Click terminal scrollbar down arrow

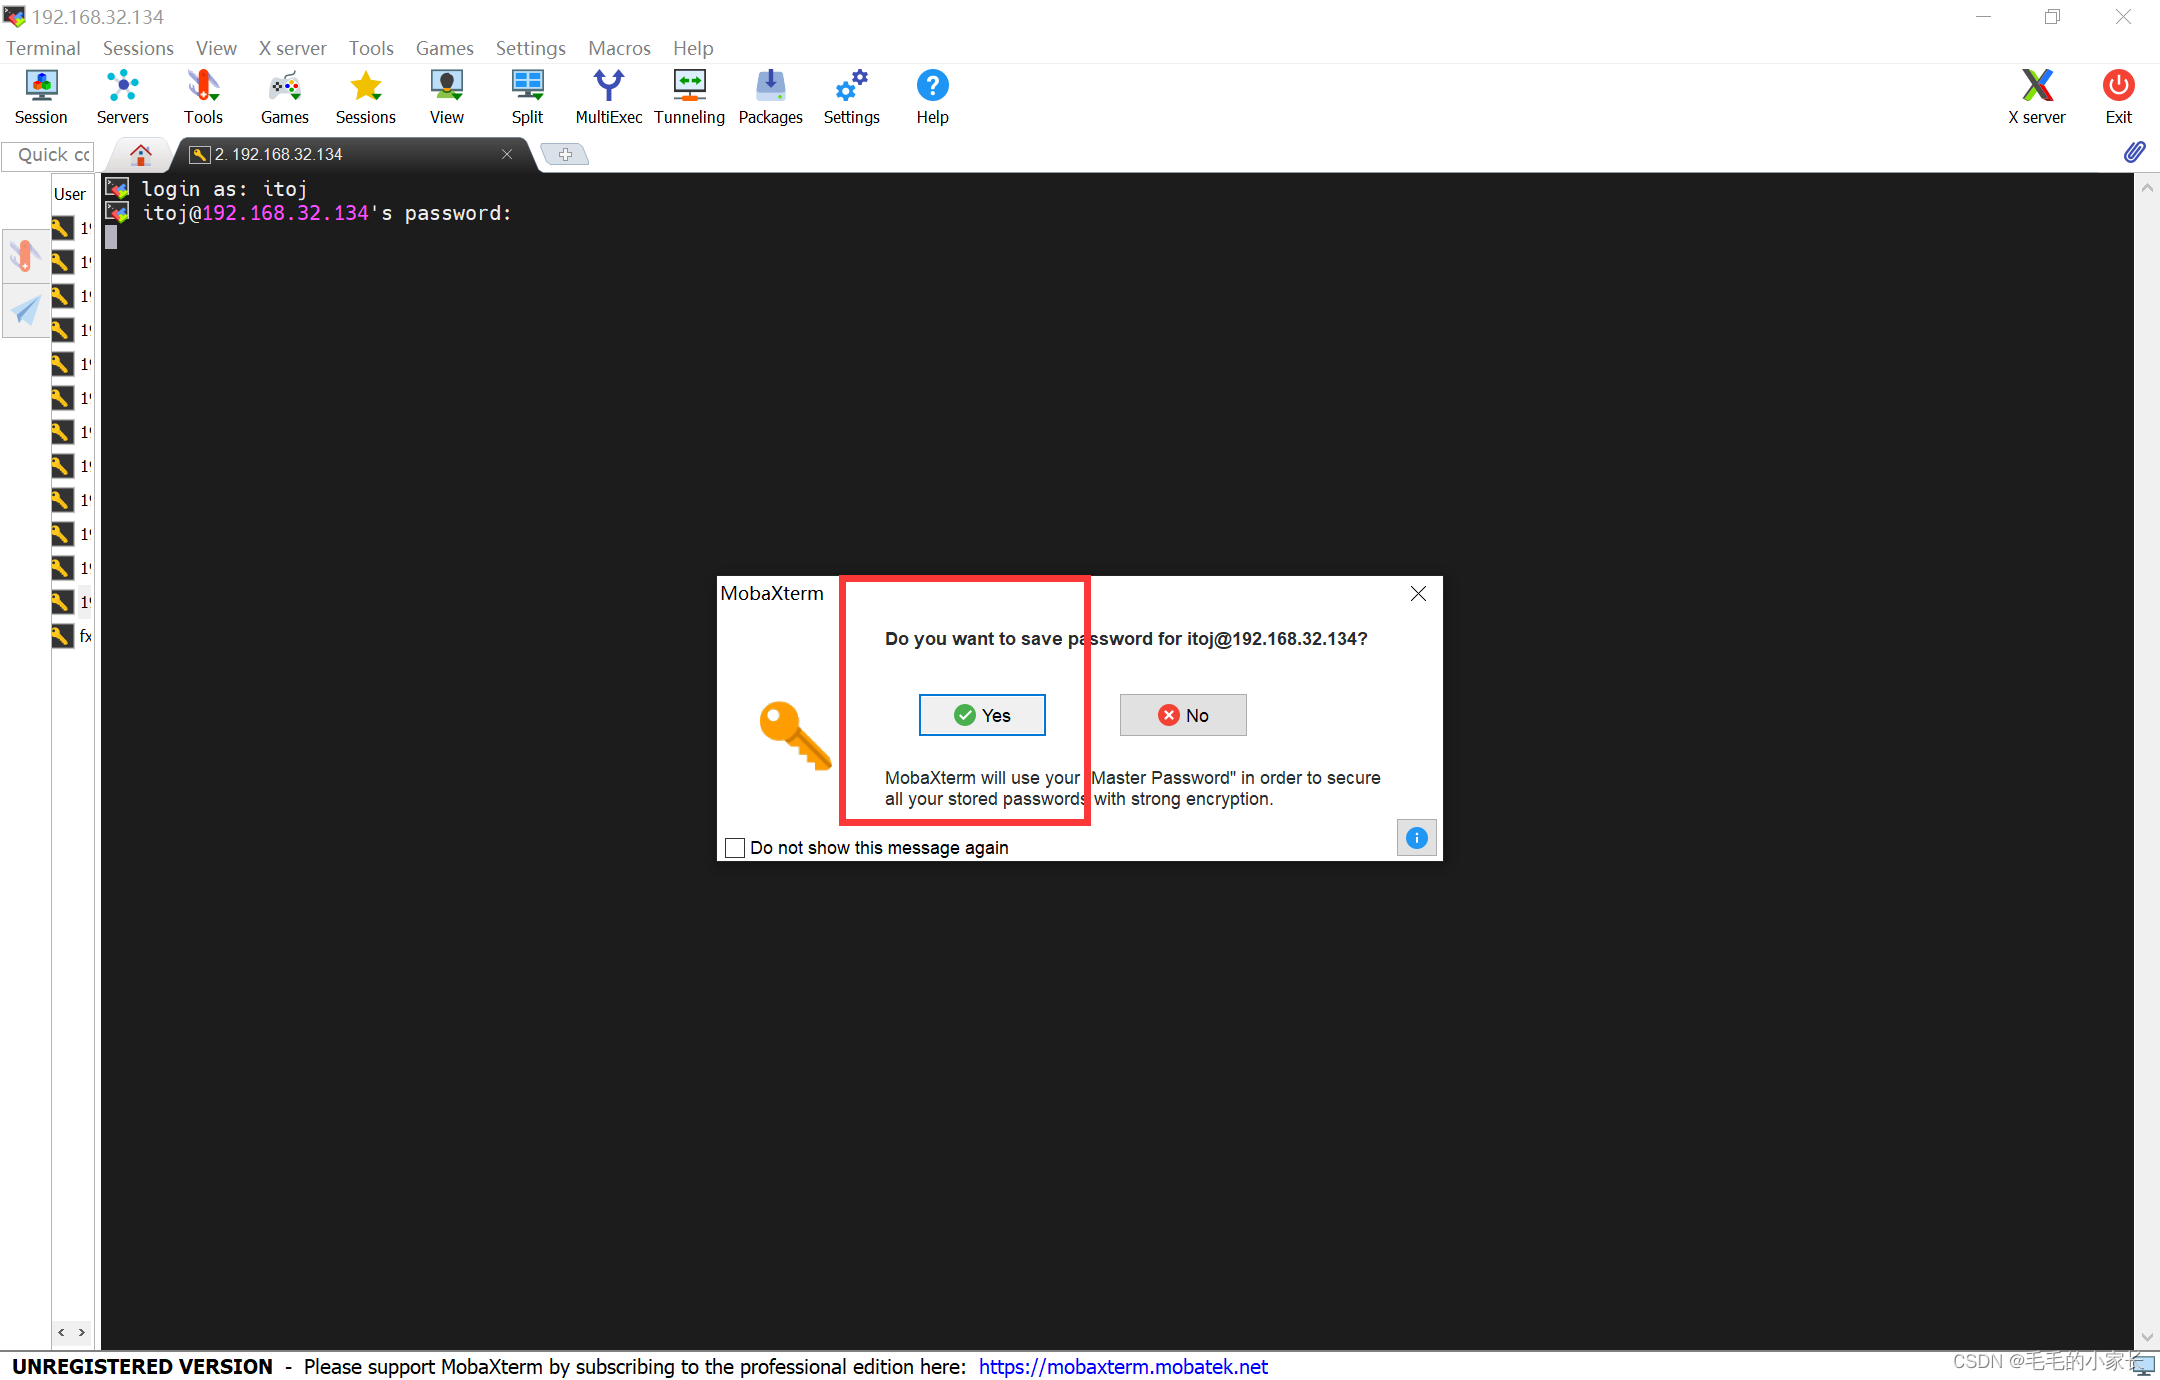click(x=2147, y=1337)
